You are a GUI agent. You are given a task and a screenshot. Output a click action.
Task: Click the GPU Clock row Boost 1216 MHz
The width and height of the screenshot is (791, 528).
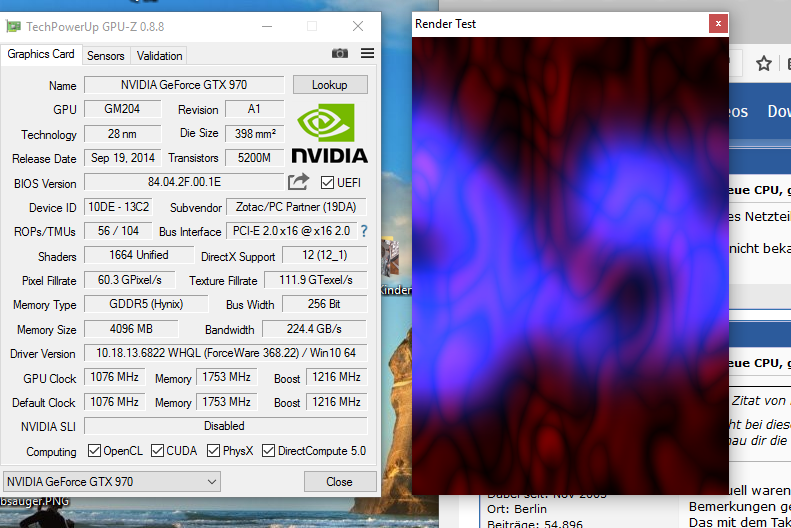click(336, 377)
